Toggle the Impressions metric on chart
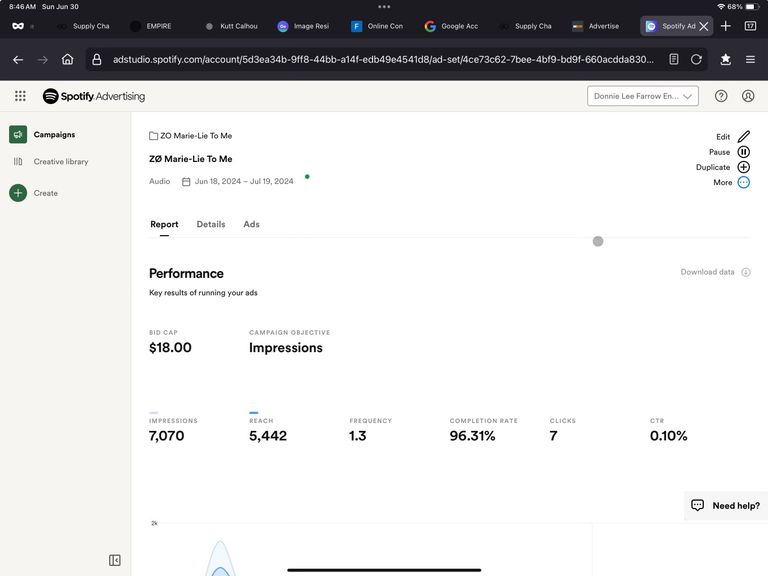The width and height of the screenshot is (768, 576). click(173, 429)
